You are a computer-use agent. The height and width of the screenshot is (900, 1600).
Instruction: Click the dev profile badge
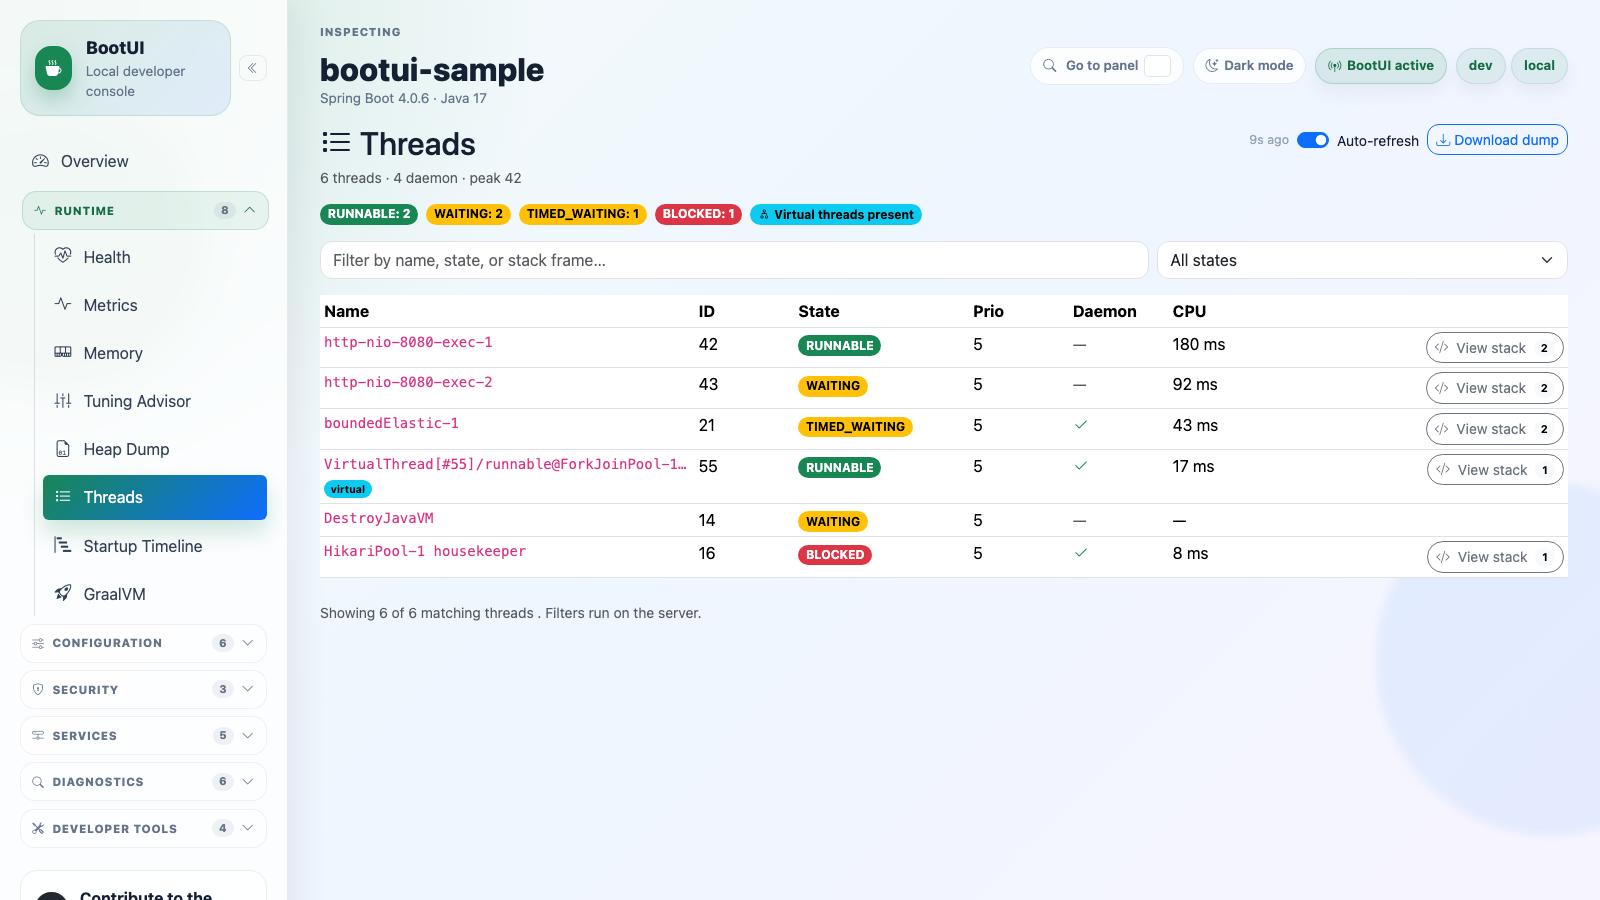click(1481, 66)
